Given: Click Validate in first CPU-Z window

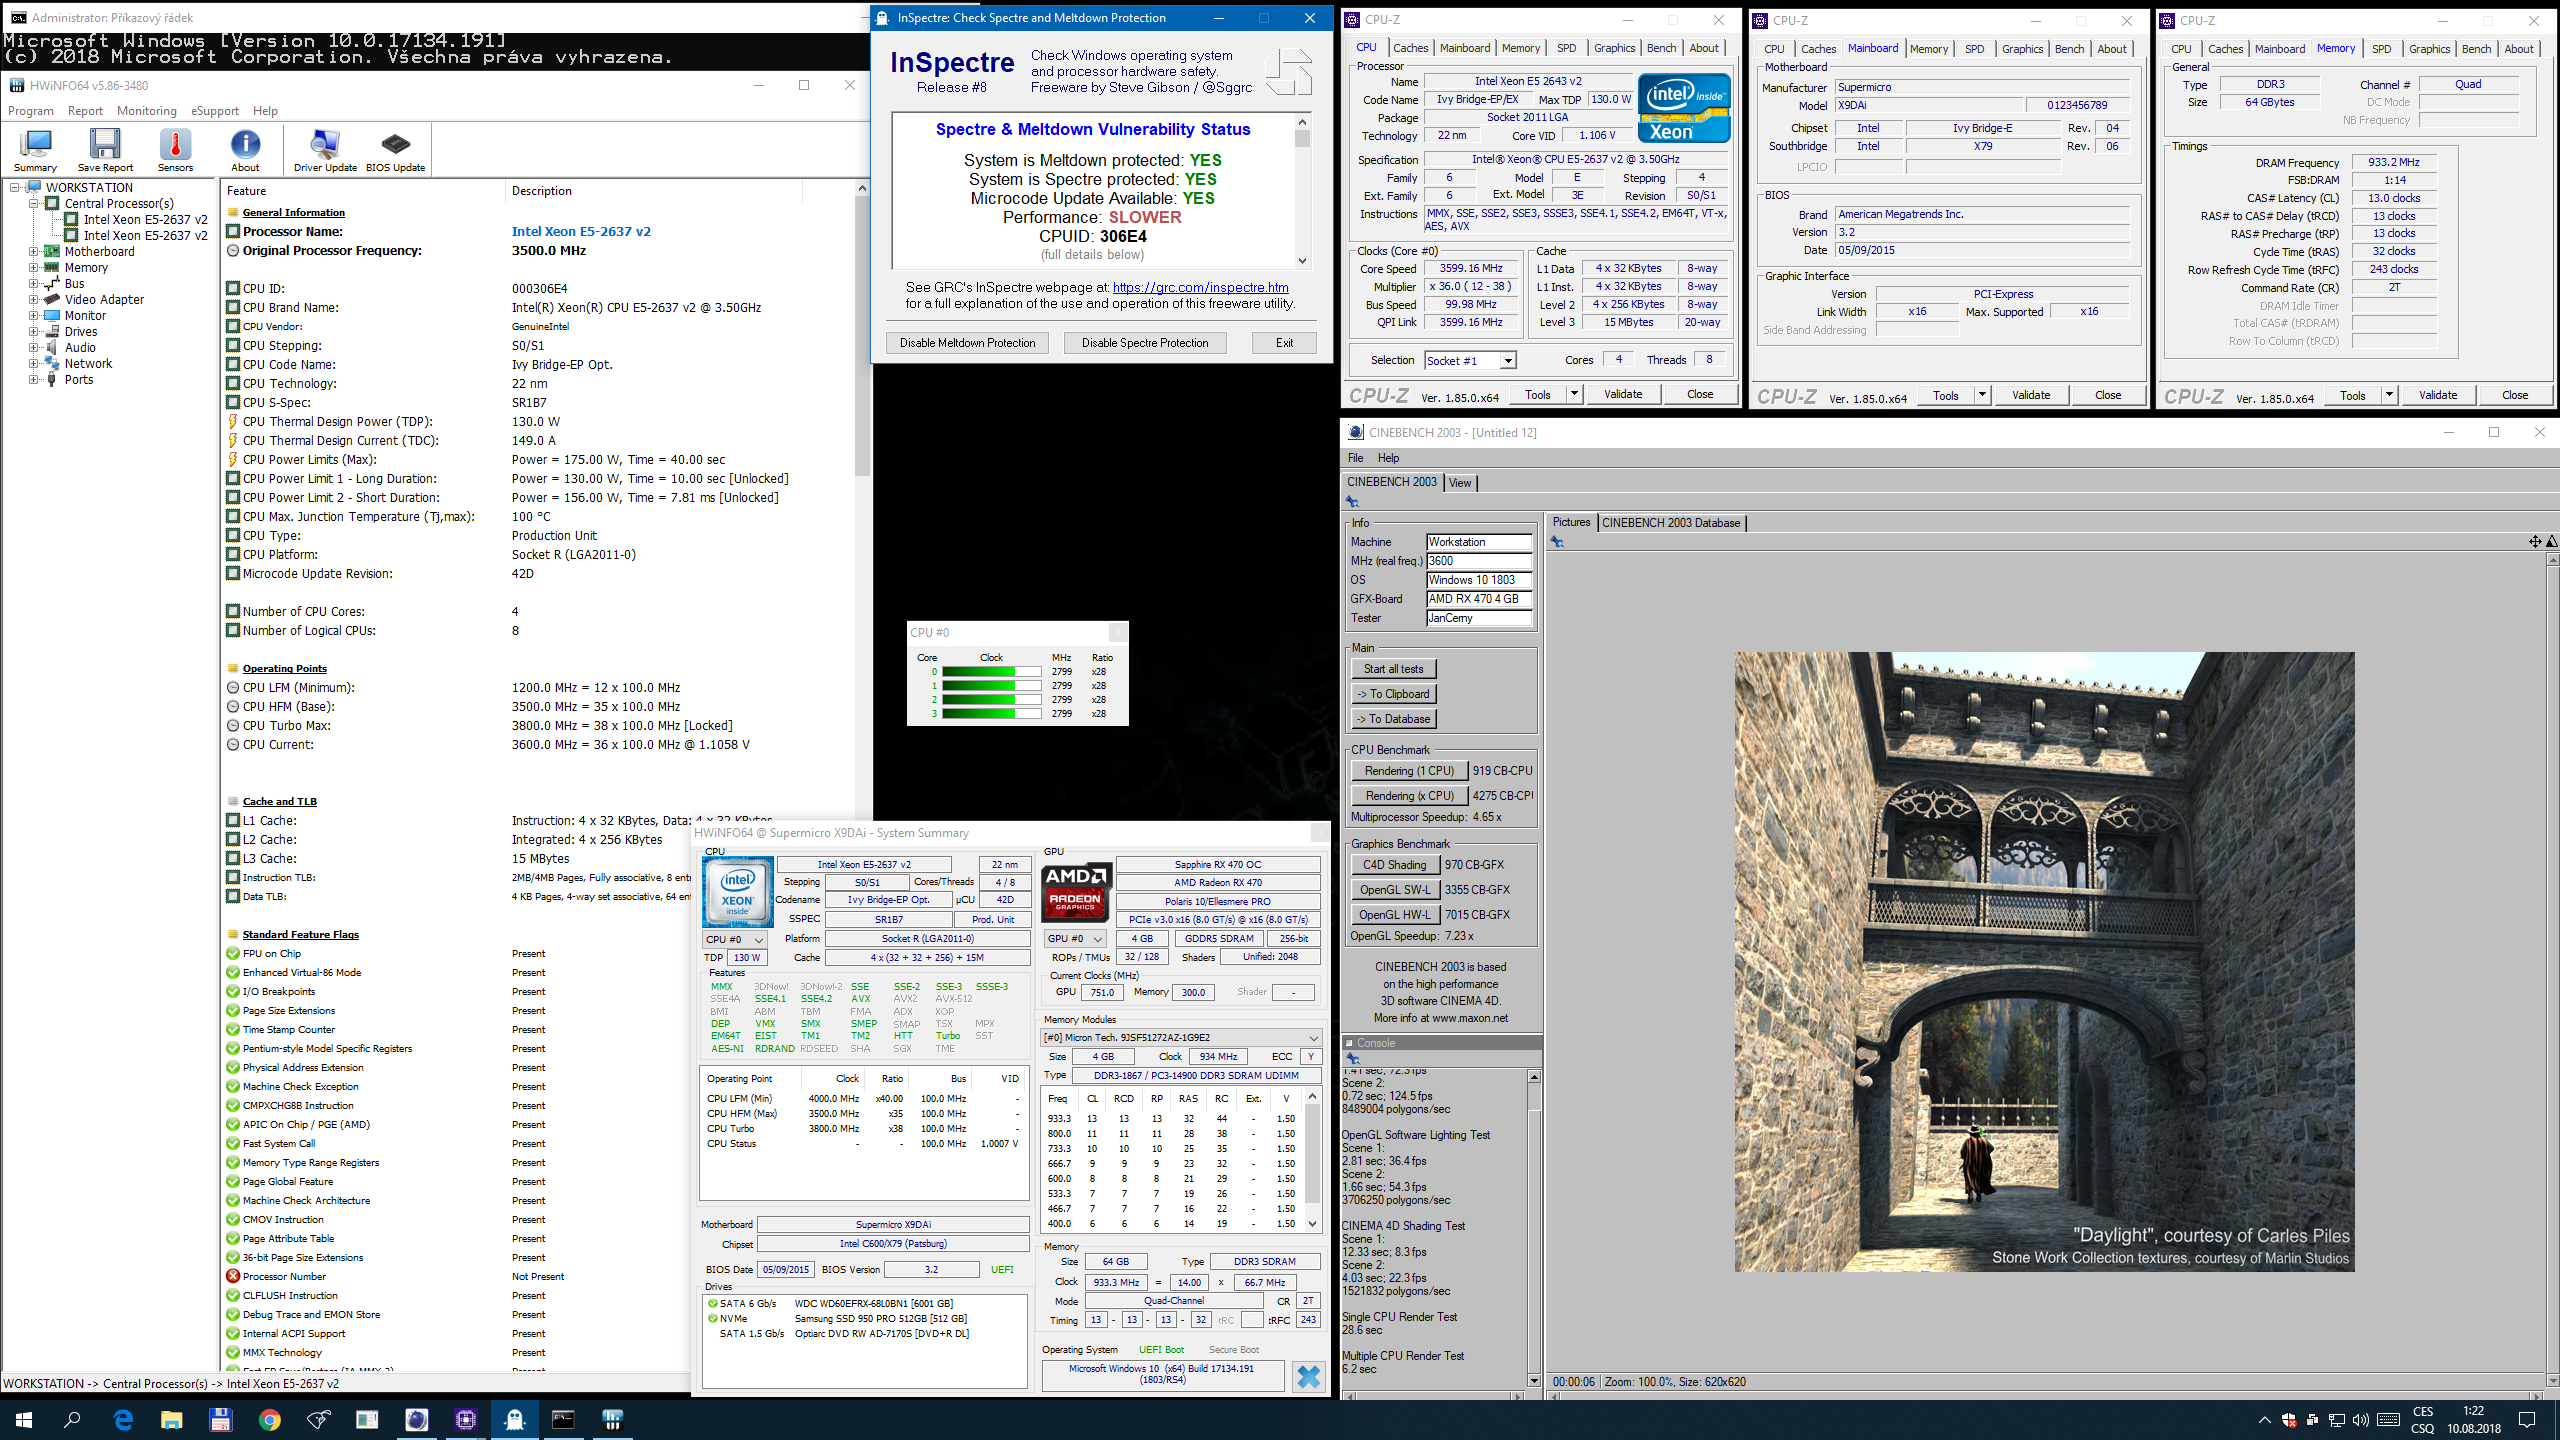Looking at the screenshot, I should click(x=1622, y=395).
